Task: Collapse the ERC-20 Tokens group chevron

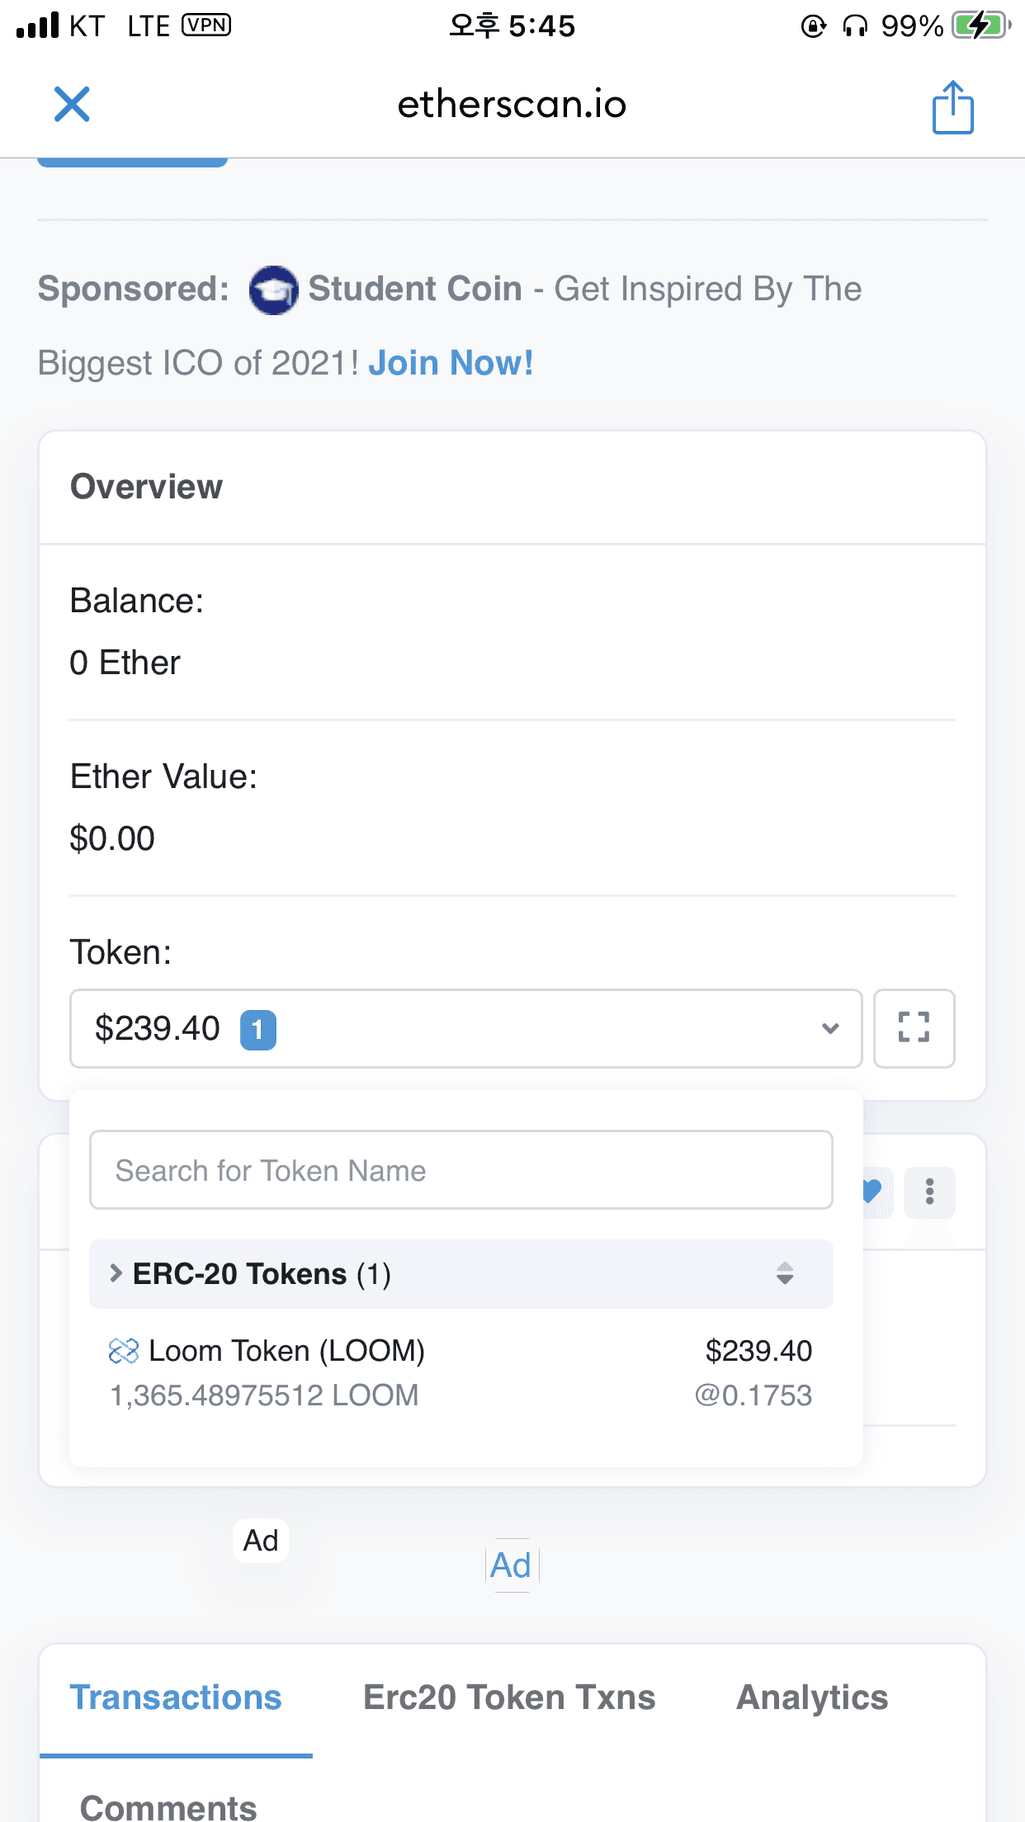Action: tap(116, 1273)
